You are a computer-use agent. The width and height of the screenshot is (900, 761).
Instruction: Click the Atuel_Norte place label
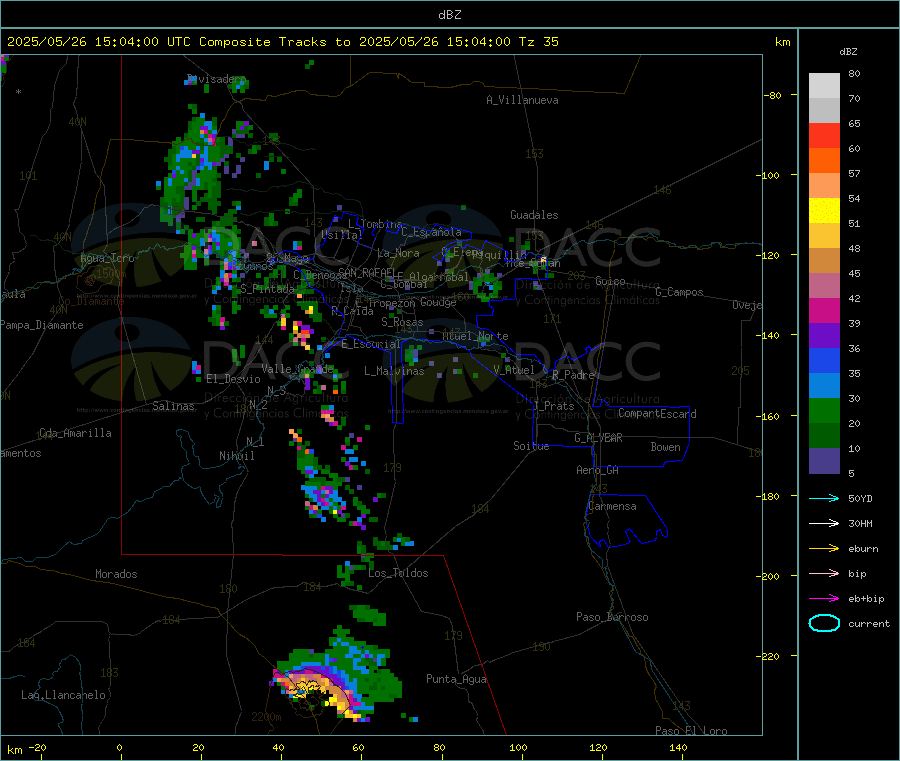click(x=475, y=336)
